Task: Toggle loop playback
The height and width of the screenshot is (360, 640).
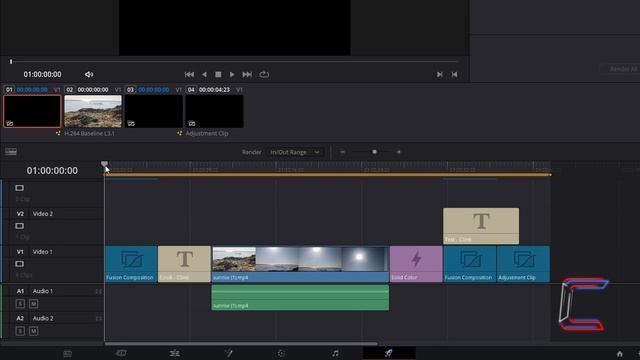Action: click(264, 74)
